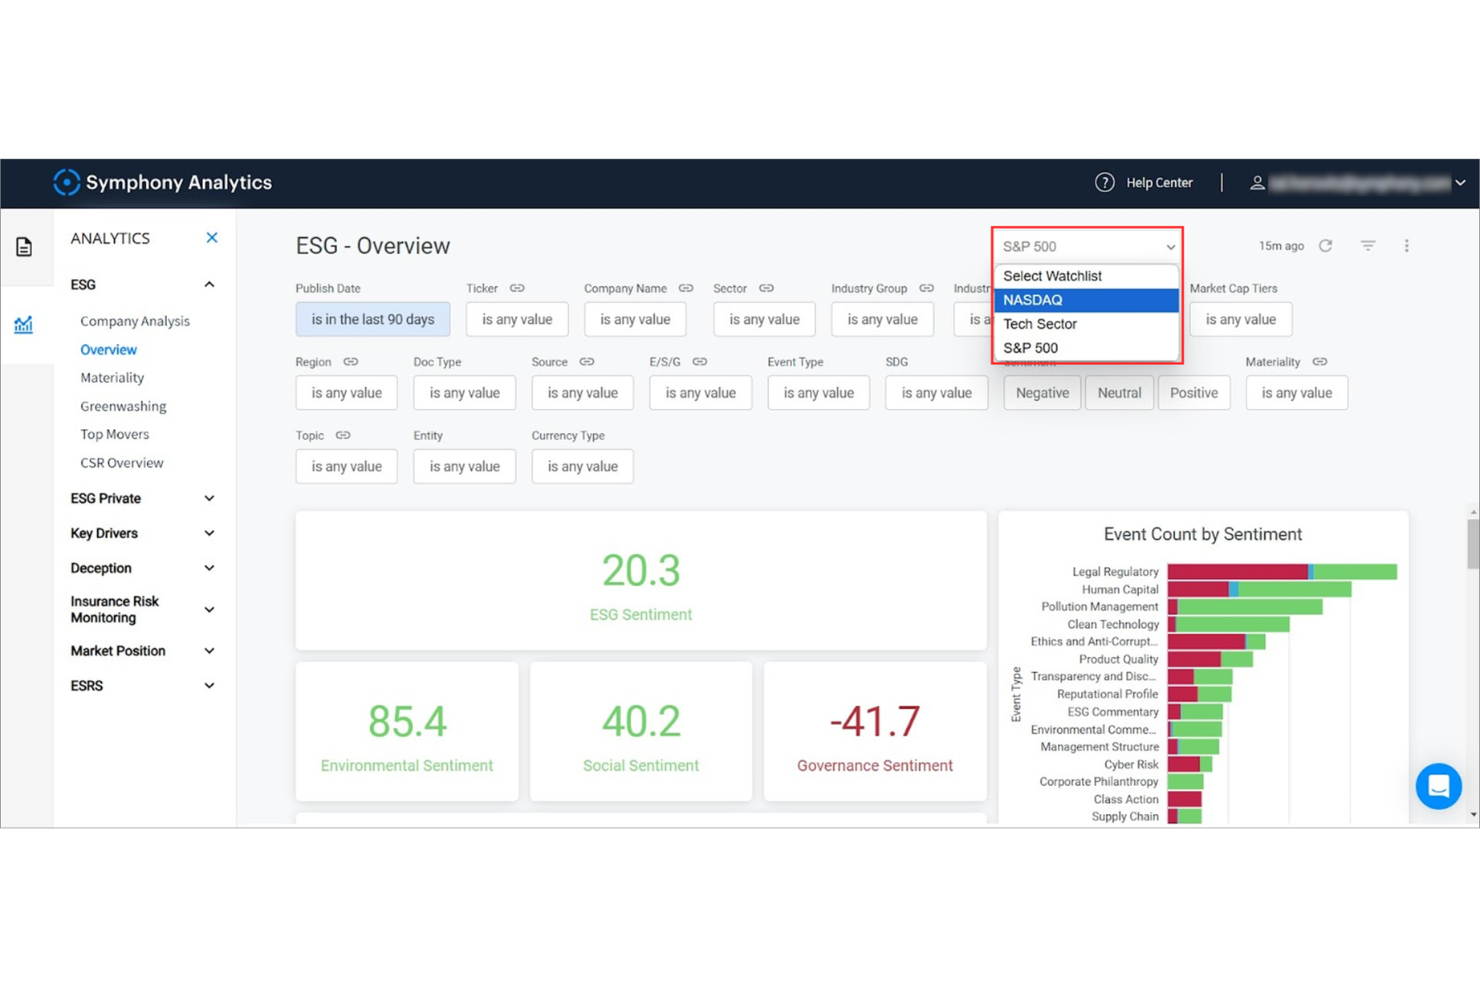
Task: Open Company Analysis in the sidebar
Action: tap(135, 321)
